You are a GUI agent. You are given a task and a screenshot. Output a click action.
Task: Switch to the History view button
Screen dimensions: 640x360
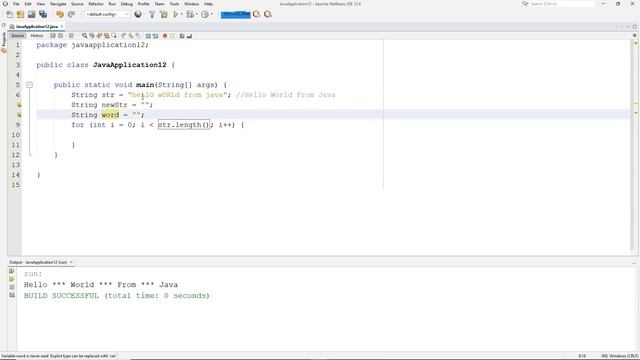[37, 36]
